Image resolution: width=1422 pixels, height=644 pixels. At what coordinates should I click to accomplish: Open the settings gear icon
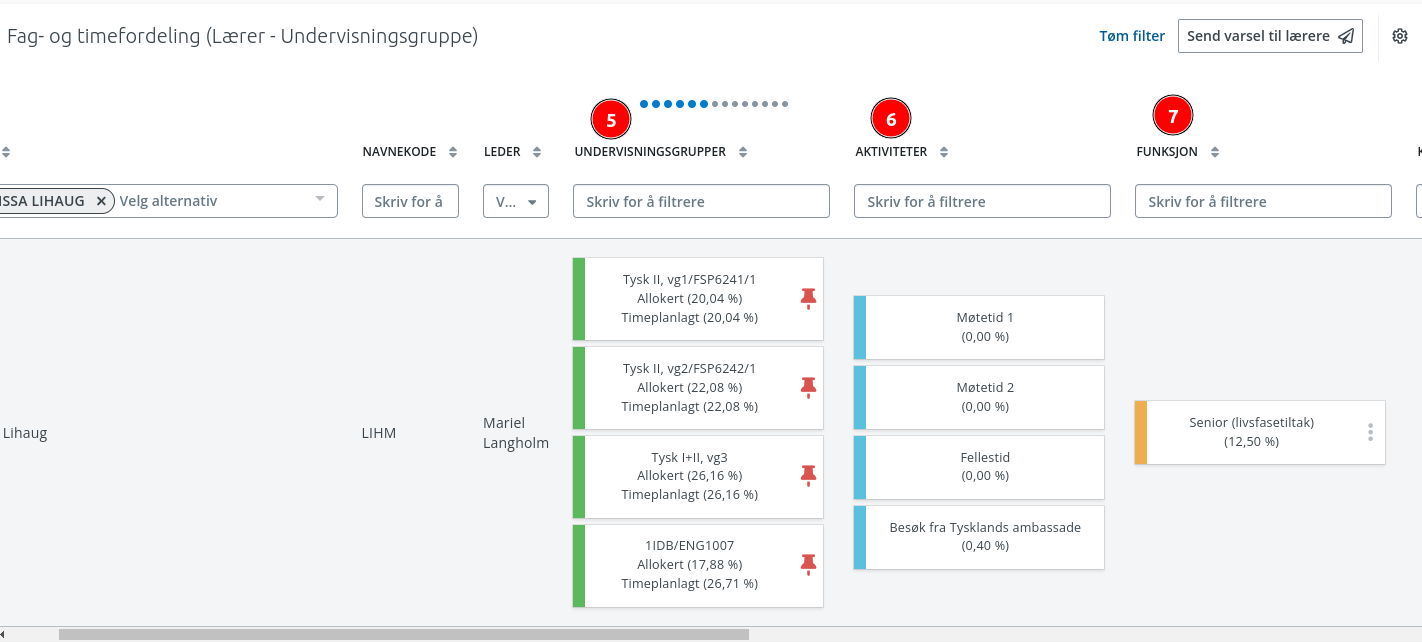coord(1400,36)
